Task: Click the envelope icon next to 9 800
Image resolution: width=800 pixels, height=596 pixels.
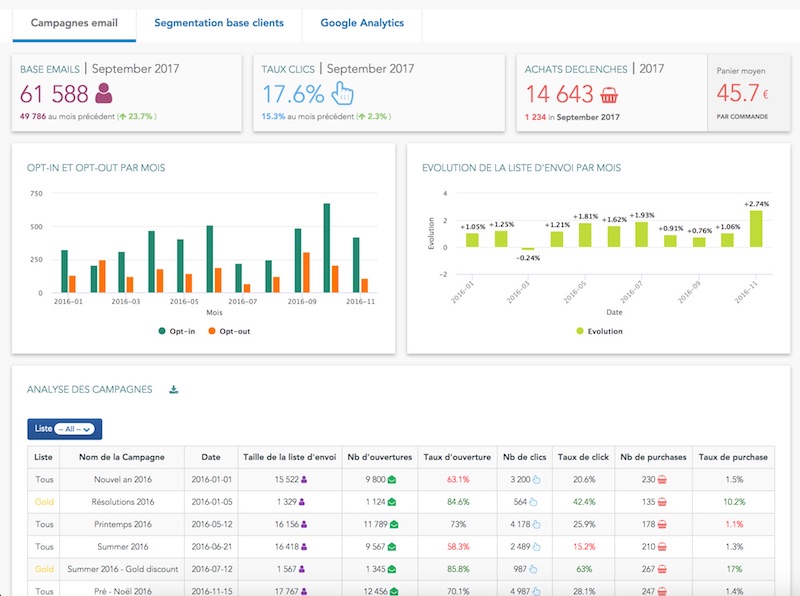Action: 392,480
